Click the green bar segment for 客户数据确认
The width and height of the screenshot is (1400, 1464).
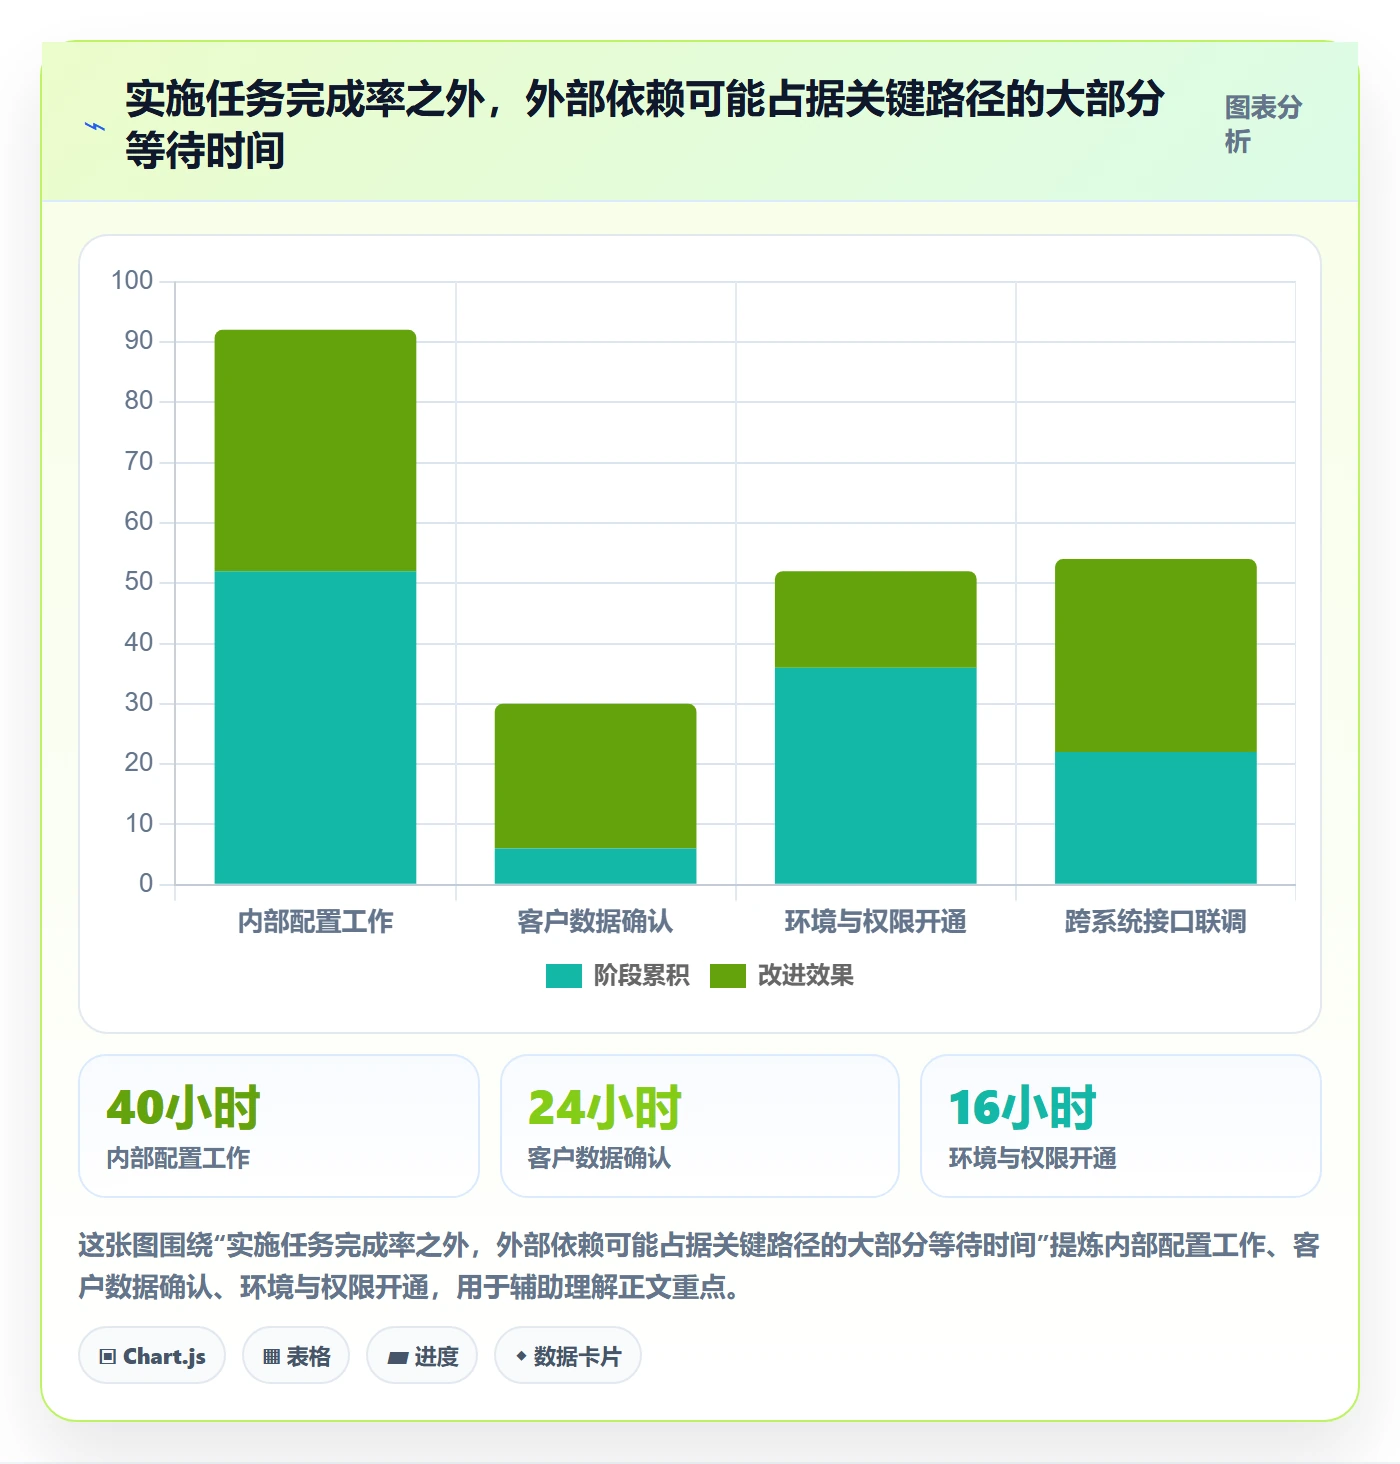pyautogui.click(x=595, y=776)
